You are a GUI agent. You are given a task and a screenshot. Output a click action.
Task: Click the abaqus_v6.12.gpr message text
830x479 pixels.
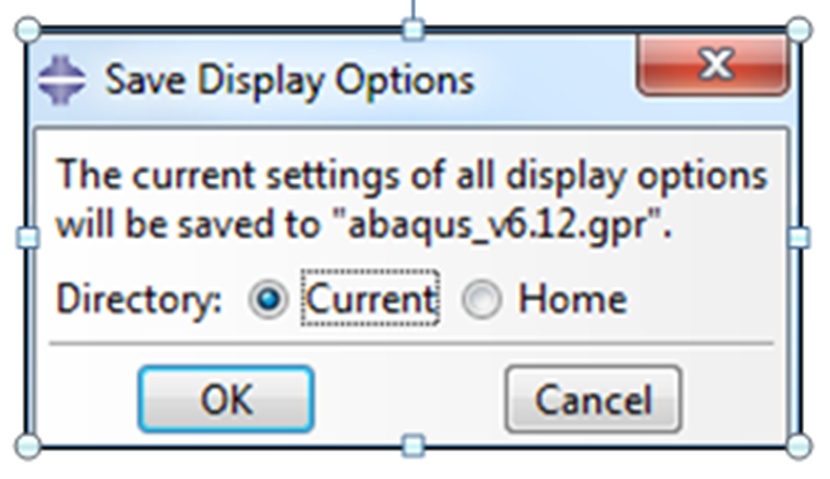[411, 200]
